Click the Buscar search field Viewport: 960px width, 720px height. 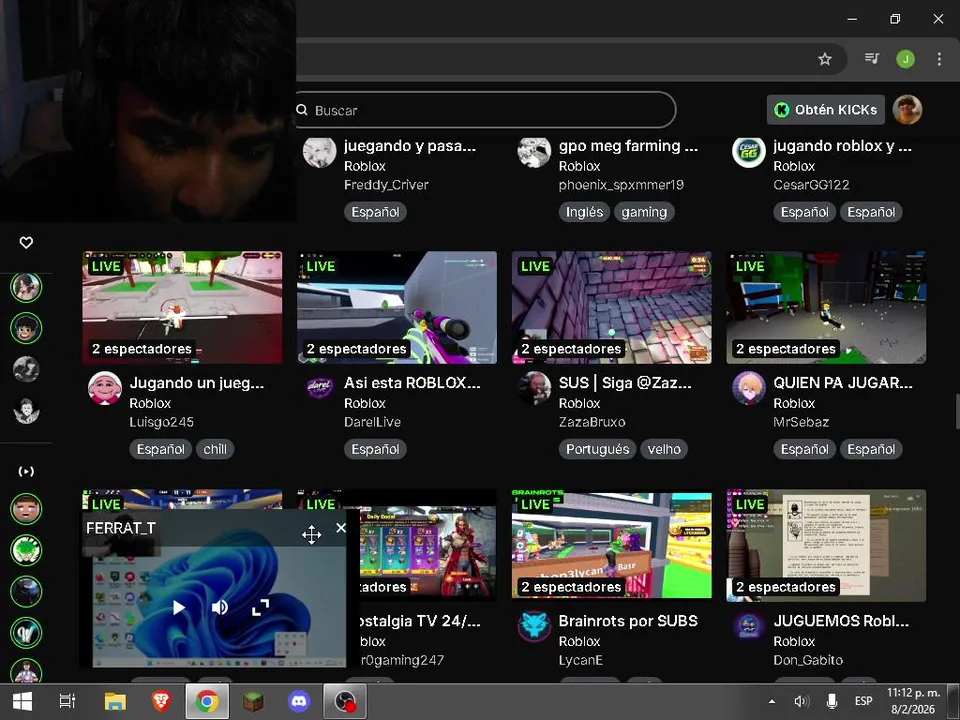coord(485,110)
